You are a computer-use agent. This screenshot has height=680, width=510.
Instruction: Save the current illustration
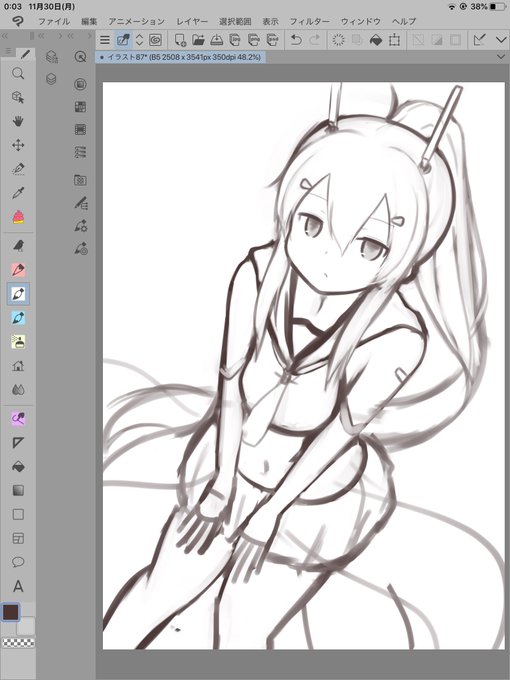click(x=216, y=40)
